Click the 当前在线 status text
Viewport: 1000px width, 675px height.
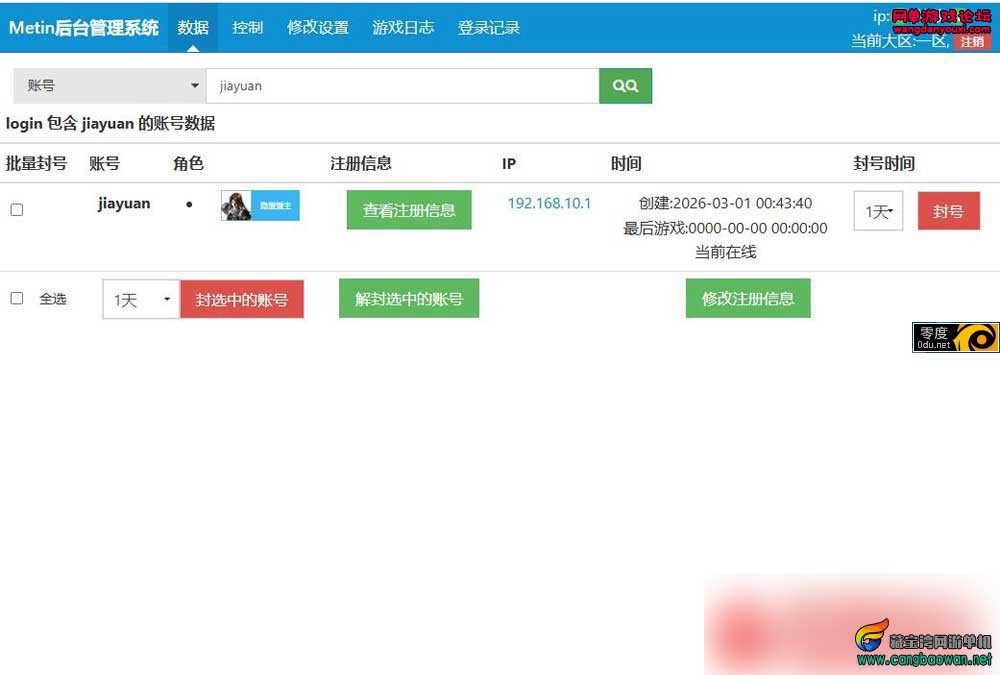coord(725,253)
